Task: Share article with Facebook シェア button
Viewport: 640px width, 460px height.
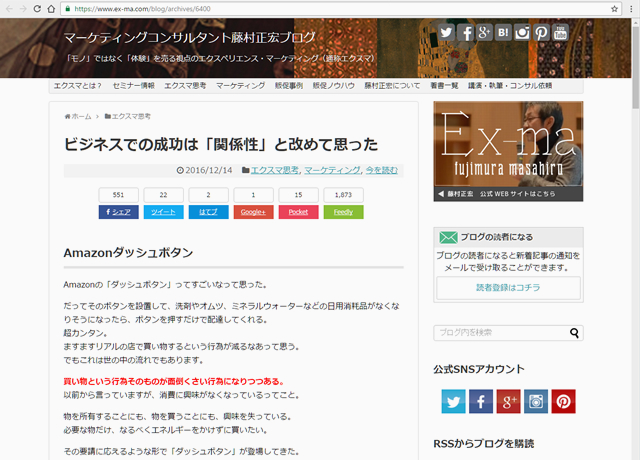Action: point(118,212)
